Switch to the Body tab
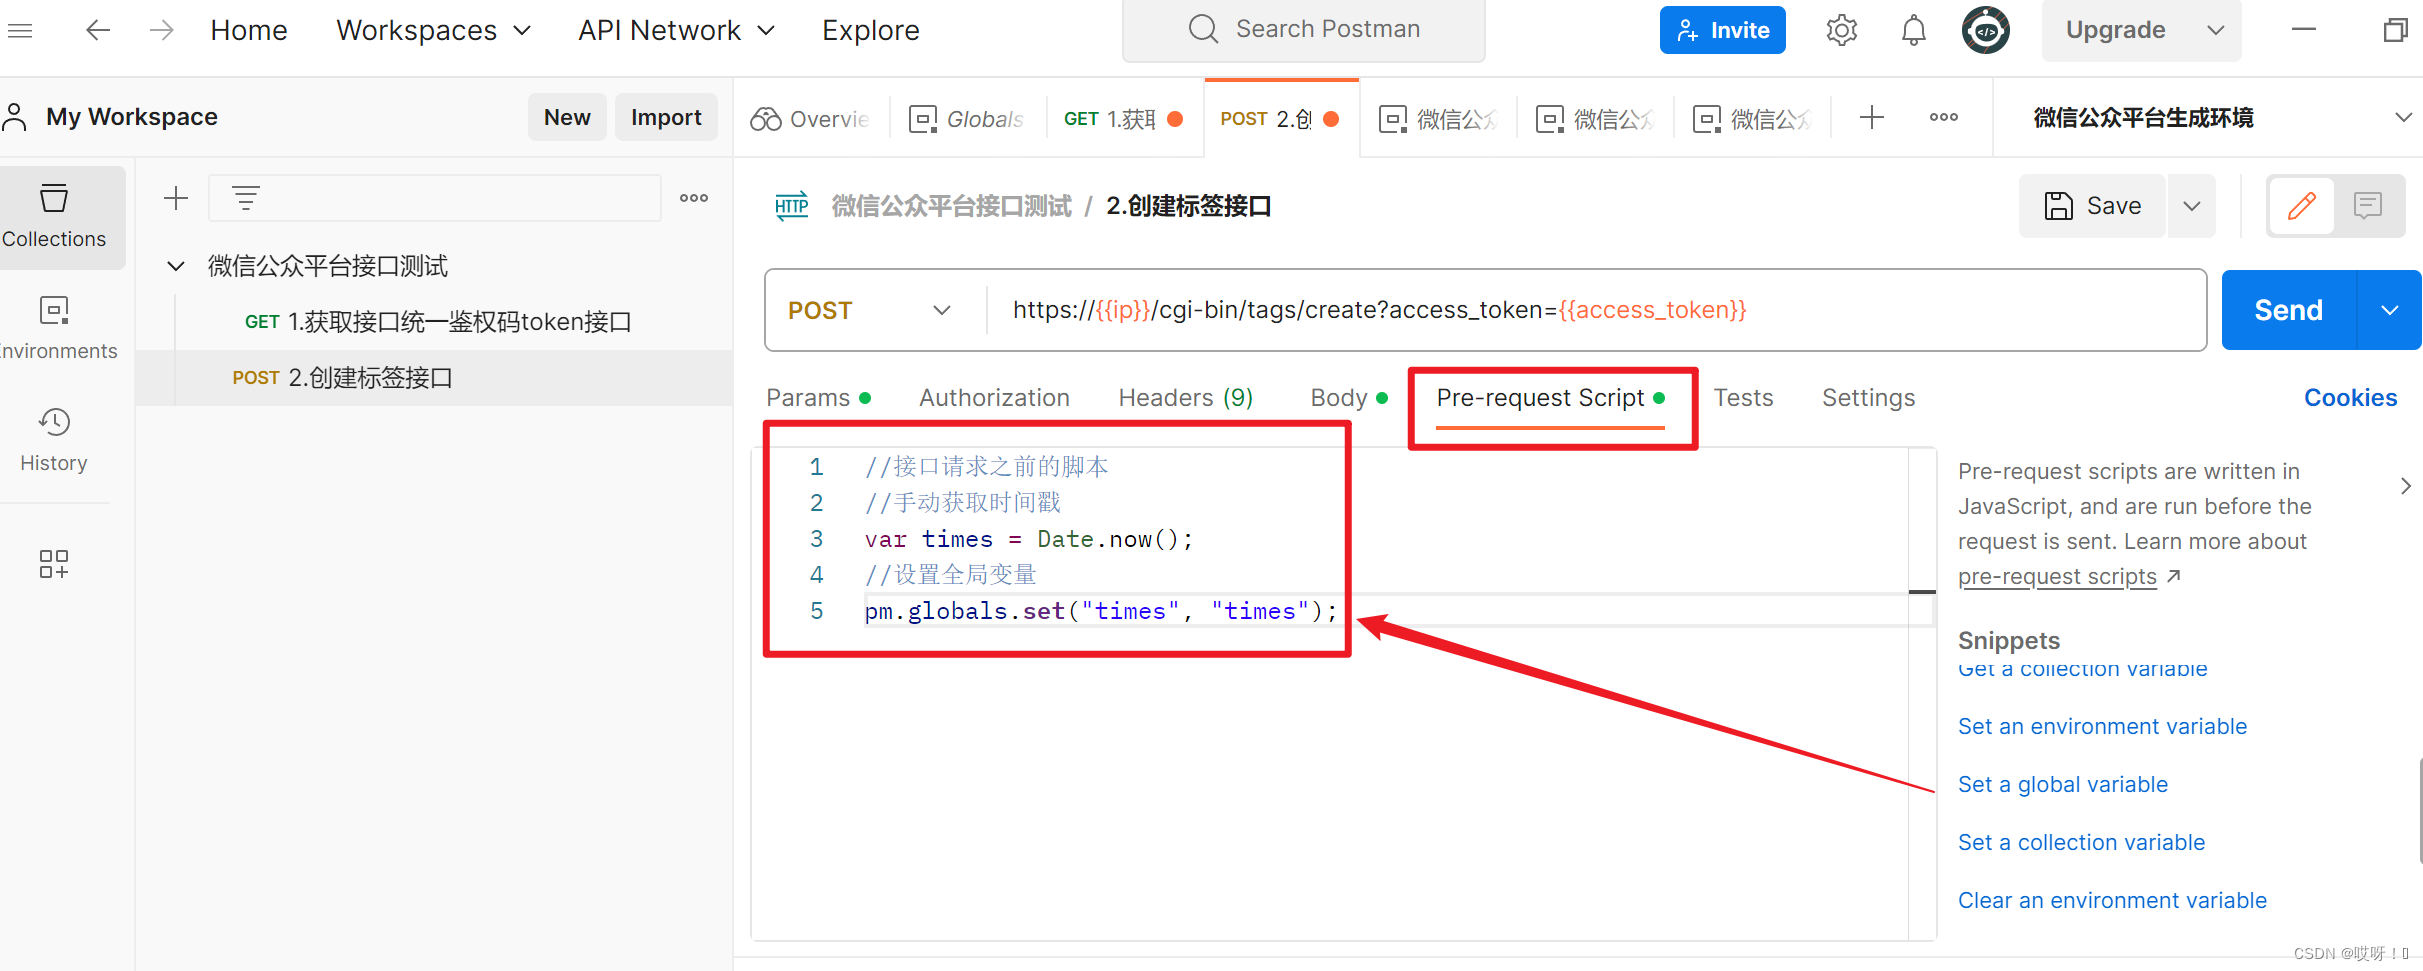The image size is (2423, 971). point(1349,398)
